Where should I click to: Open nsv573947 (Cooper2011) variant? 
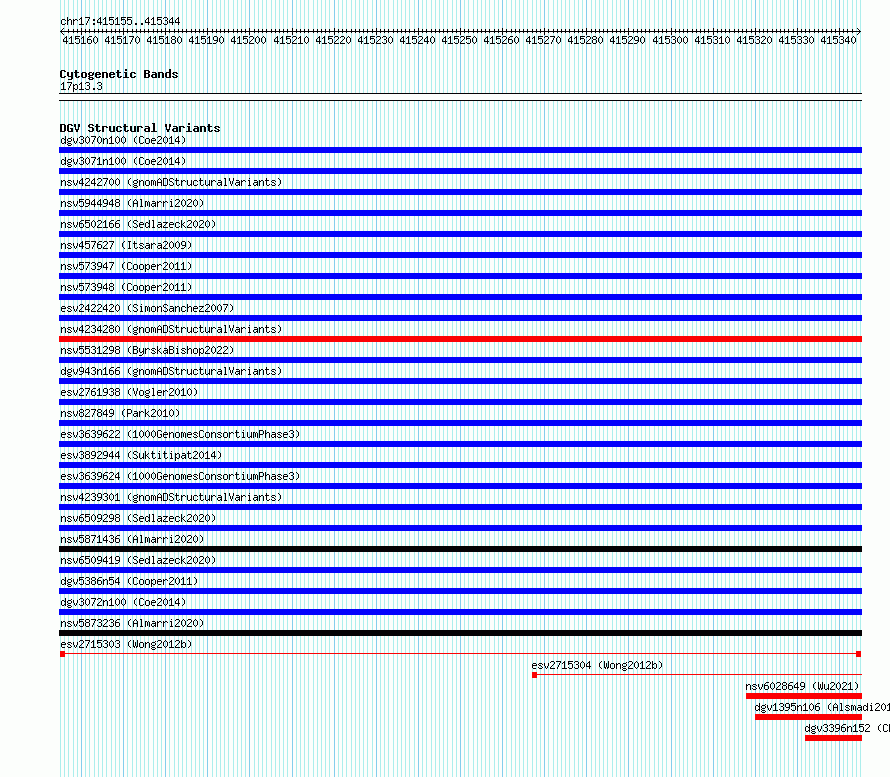[126, 266]
